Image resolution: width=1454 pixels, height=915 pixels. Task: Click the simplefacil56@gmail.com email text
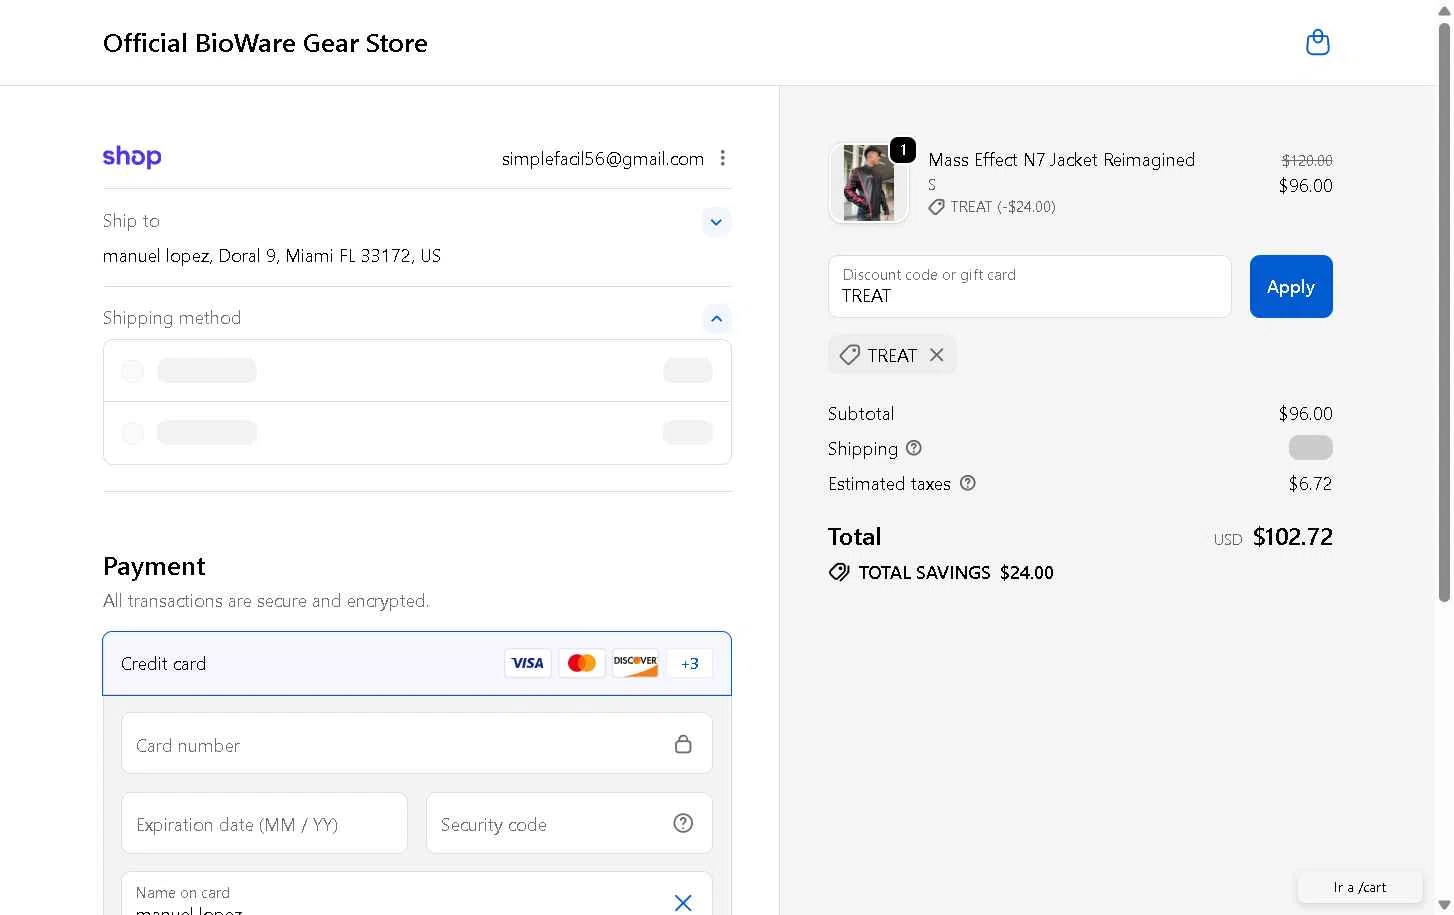coord(603,159)
